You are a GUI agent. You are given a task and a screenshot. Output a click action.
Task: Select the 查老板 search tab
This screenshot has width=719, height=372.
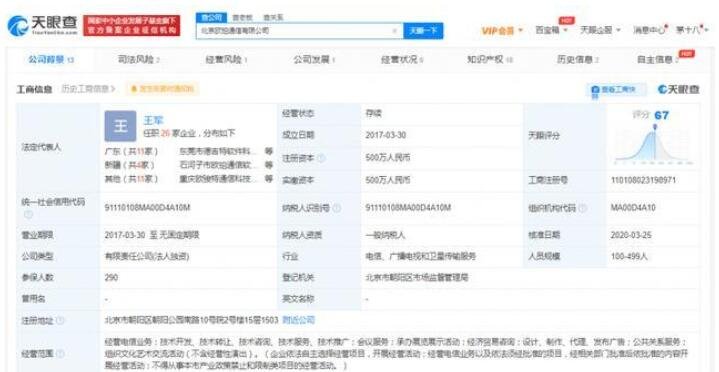(243, 17)
